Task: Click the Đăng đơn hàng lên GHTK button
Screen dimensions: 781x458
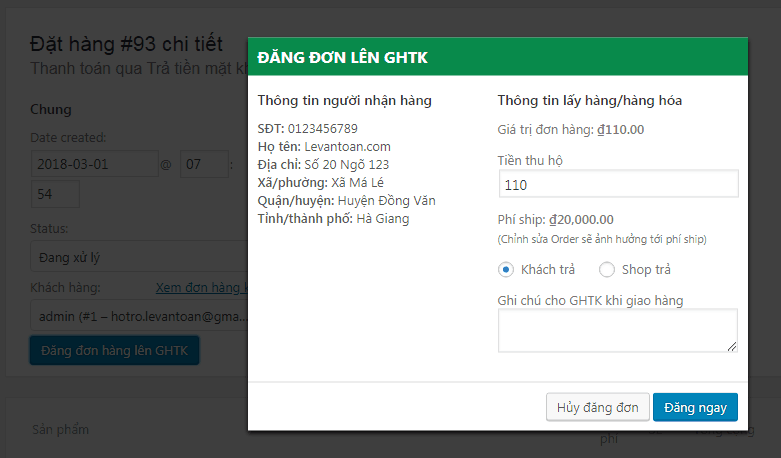Action: coord(115,350)
